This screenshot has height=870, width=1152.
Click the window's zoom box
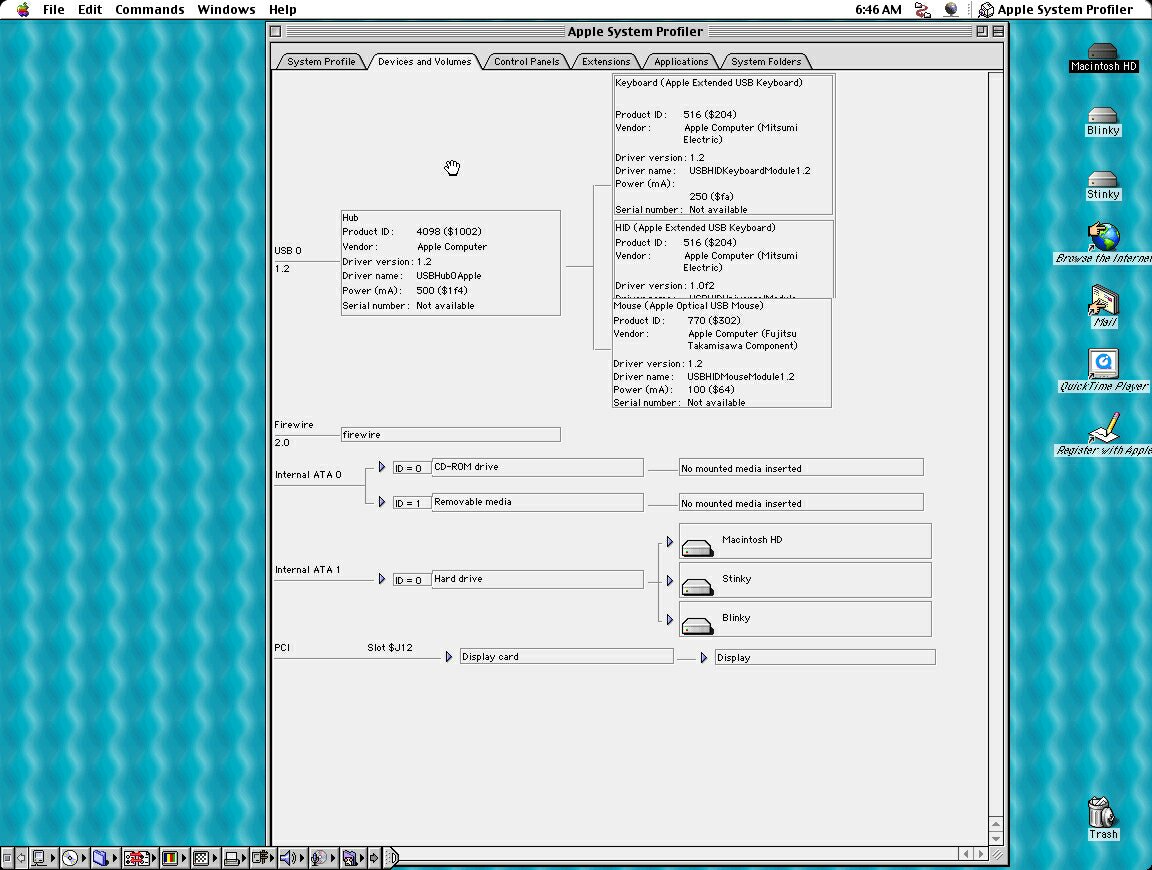pos(982,31)
